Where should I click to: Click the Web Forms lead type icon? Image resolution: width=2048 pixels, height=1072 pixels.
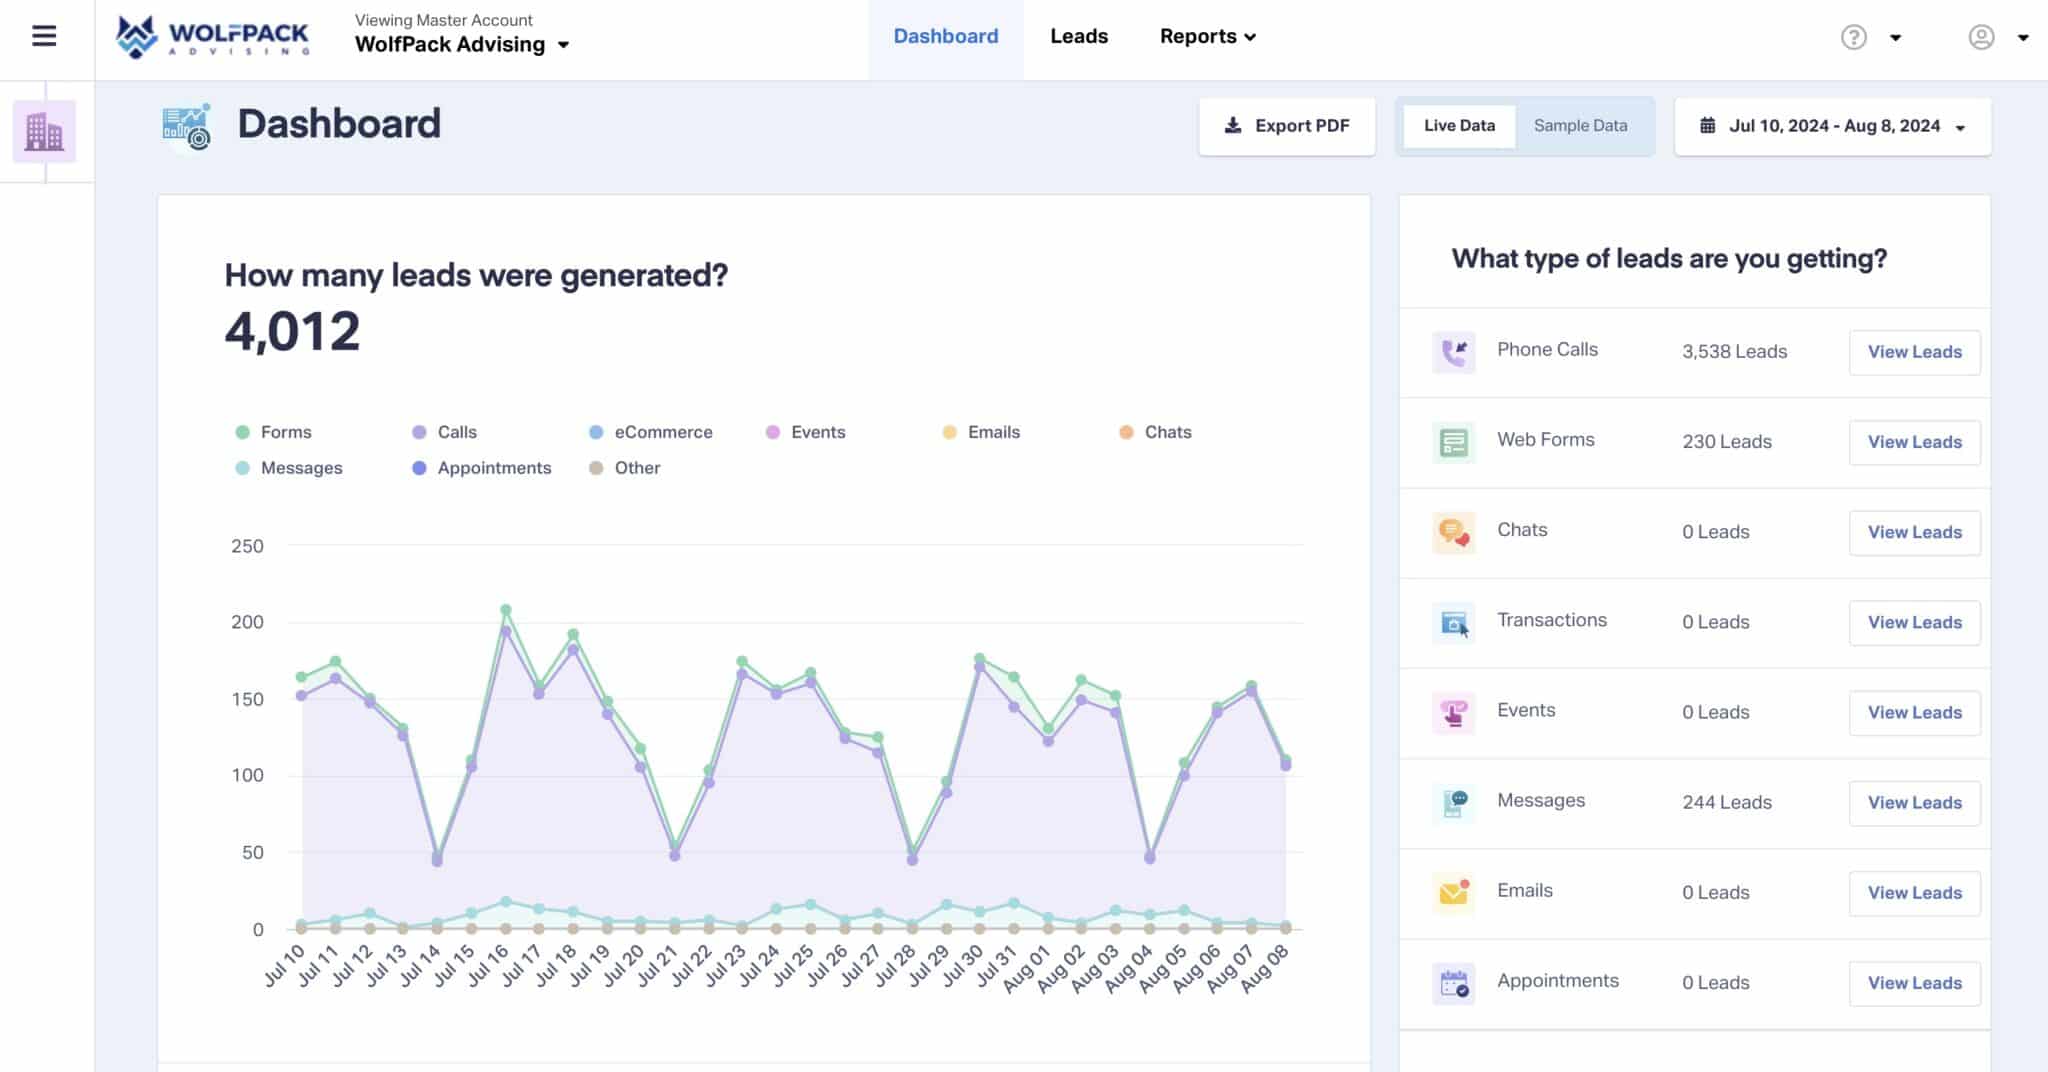click(1453, 442)
